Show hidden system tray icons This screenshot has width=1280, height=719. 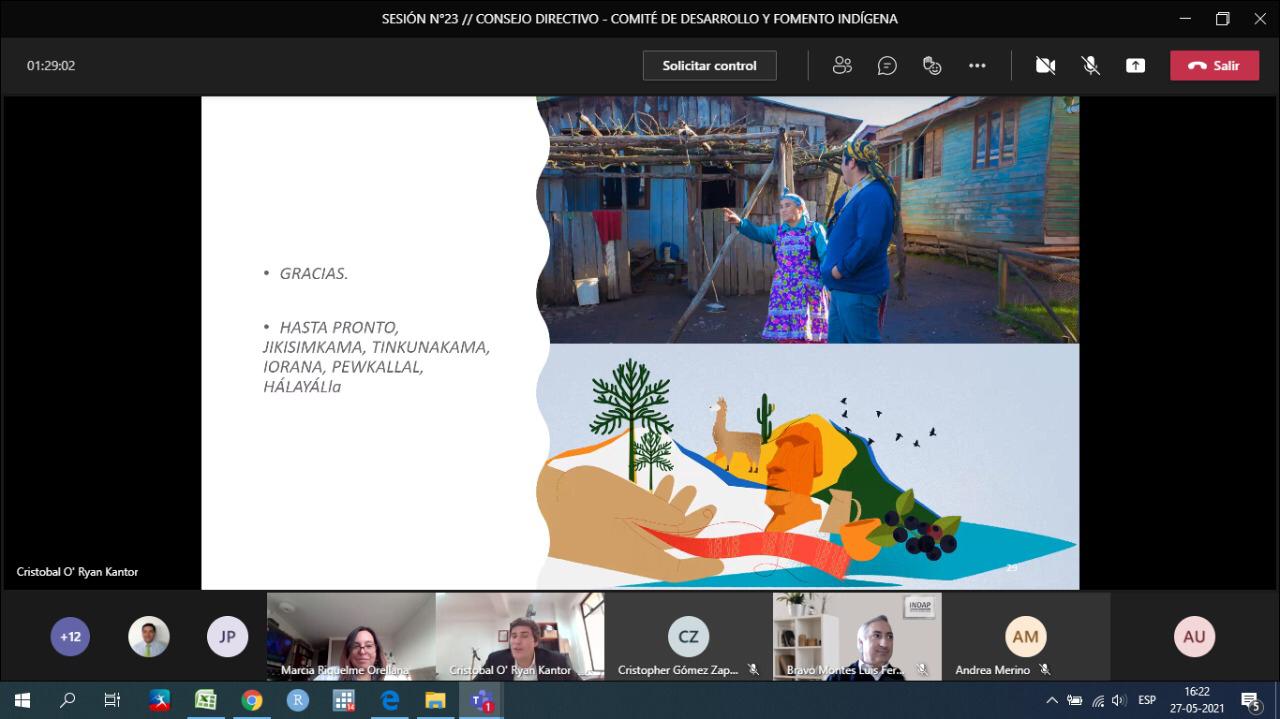click(x=1051, y=700)
